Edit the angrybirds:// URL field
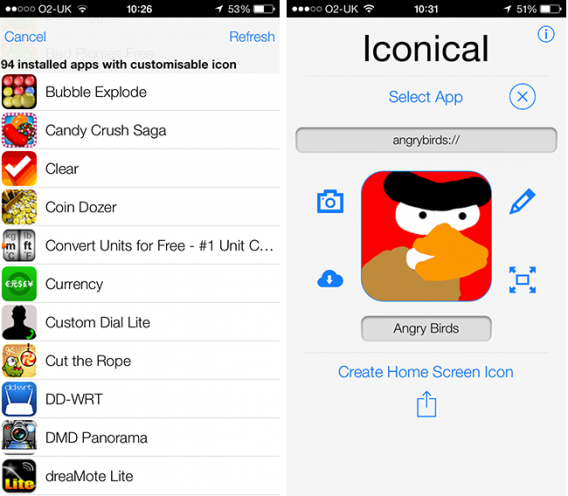The width and height of the screenshot is (568, 496). coord(426,140)
